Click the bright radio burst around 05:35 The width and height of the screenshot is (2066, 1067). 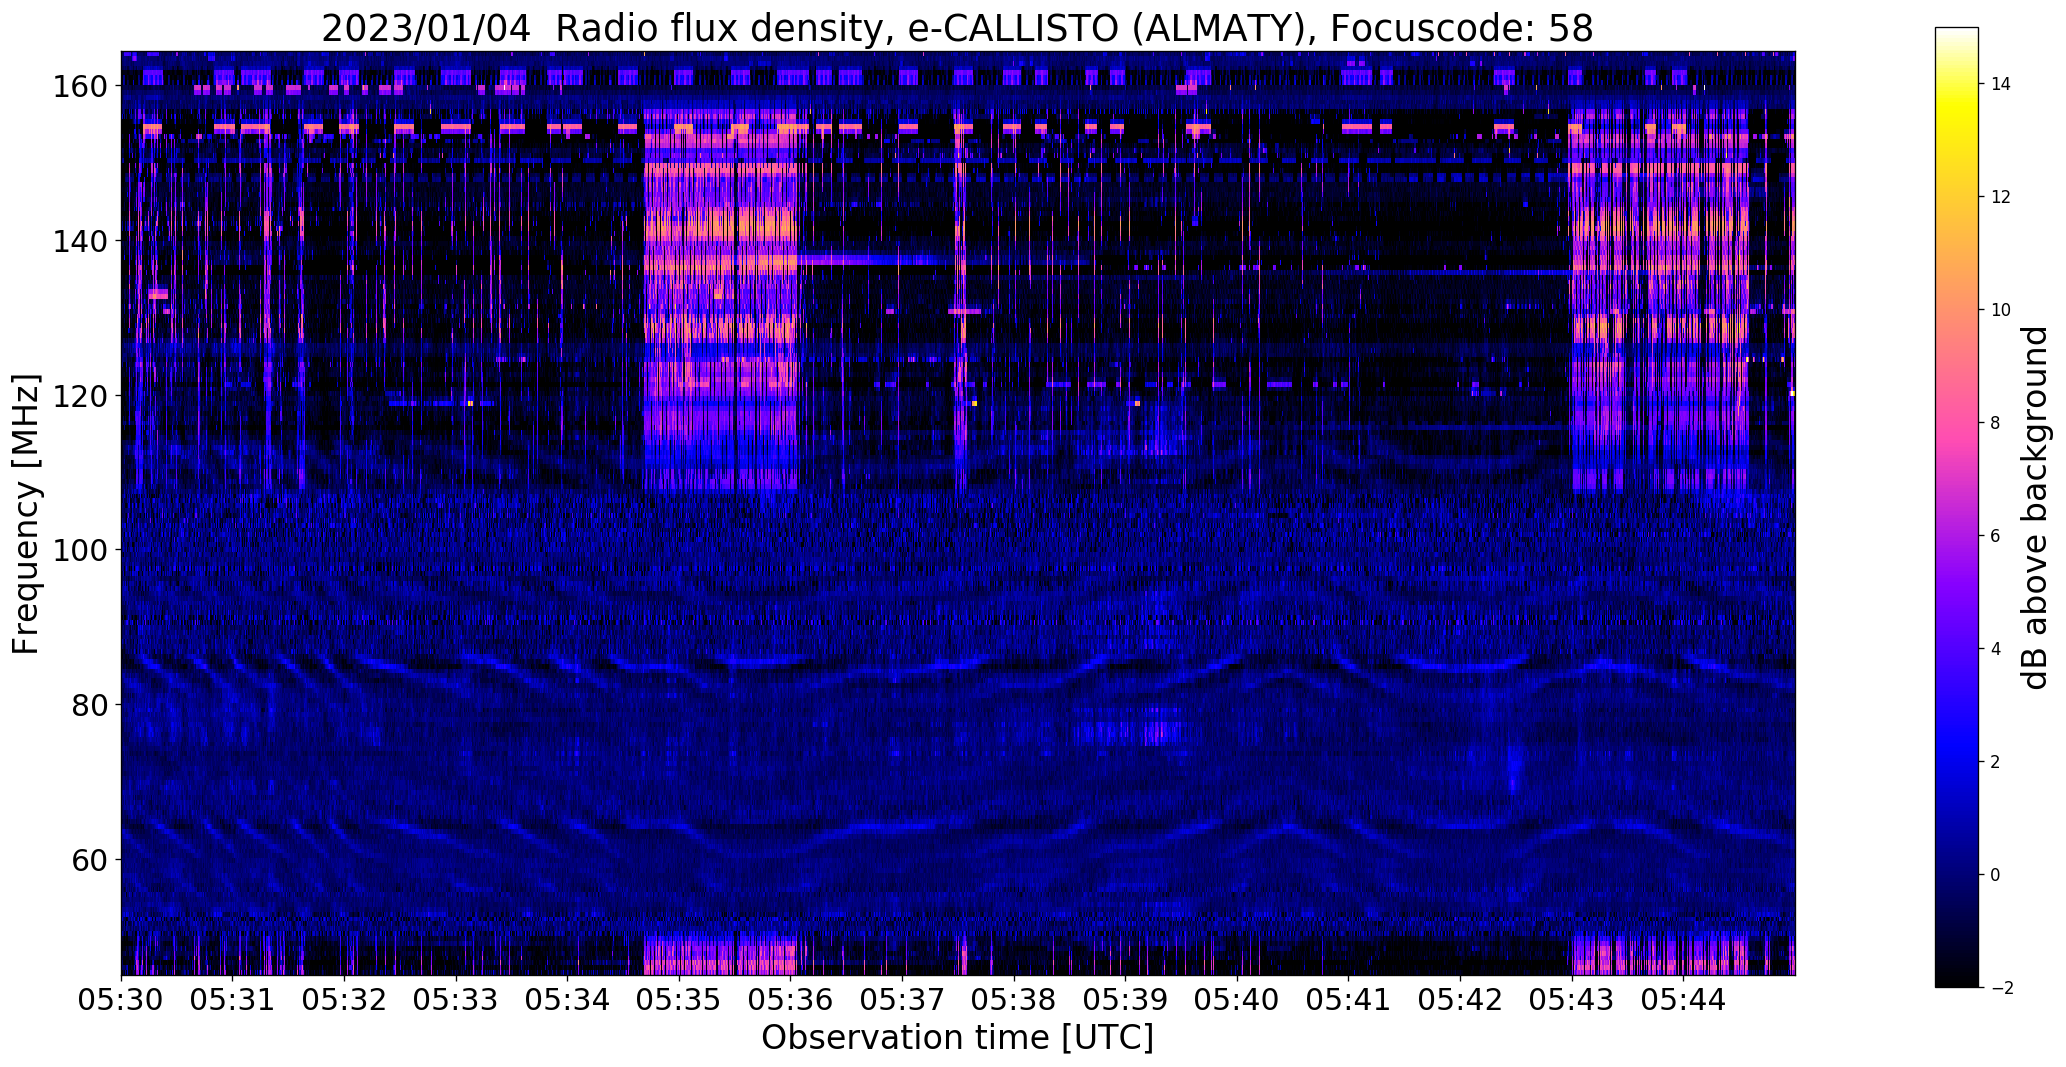721,300
